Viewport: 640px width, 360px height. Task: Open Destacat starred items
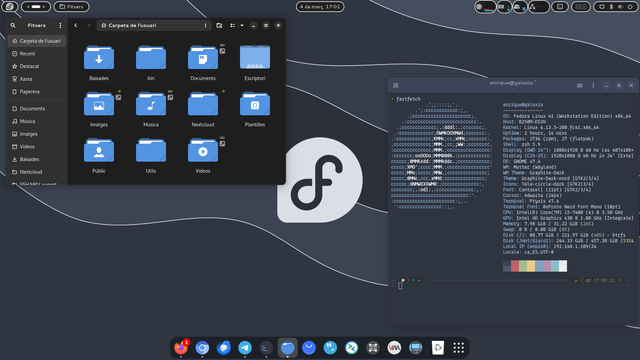[37, 66]
